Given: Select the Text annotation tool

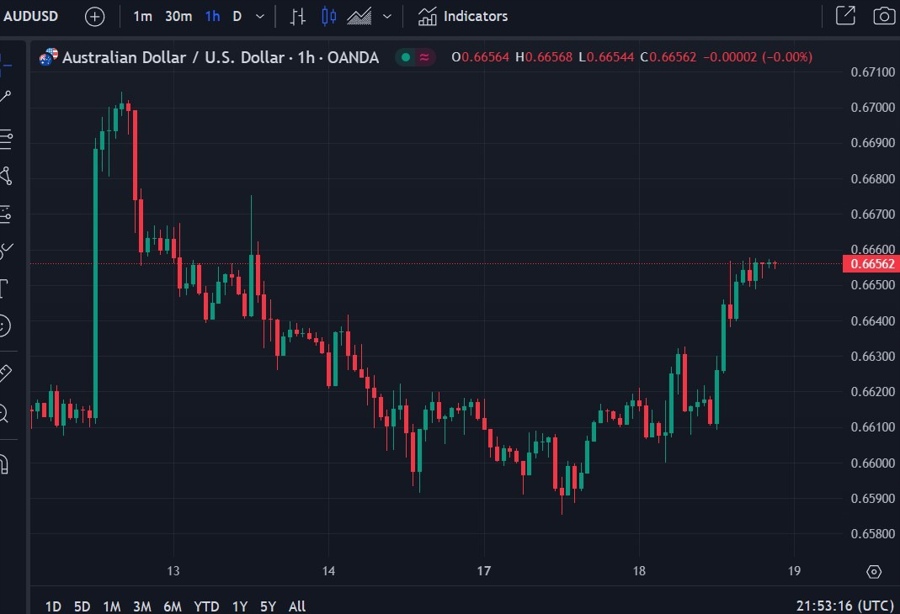Looking at the screenshot, I should tap(5, 288).
